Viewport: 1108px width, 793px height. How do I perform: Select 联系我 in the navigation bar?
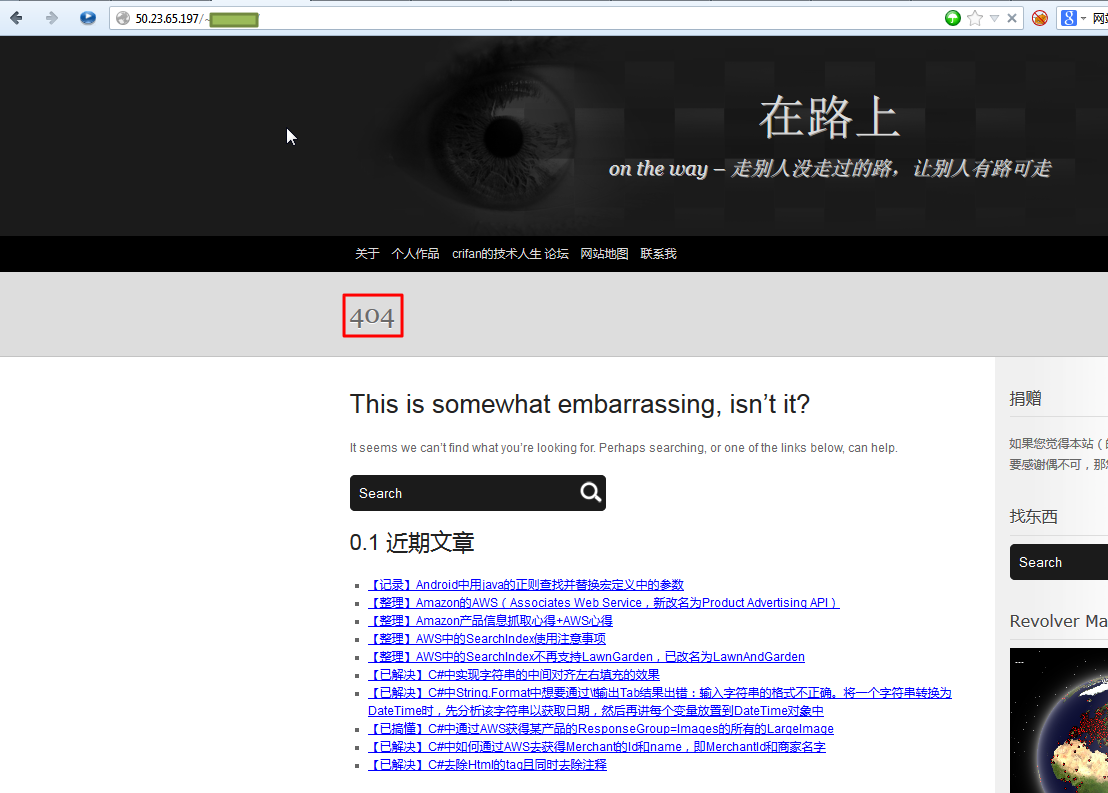pyautogui.click(x=659, y=254)
